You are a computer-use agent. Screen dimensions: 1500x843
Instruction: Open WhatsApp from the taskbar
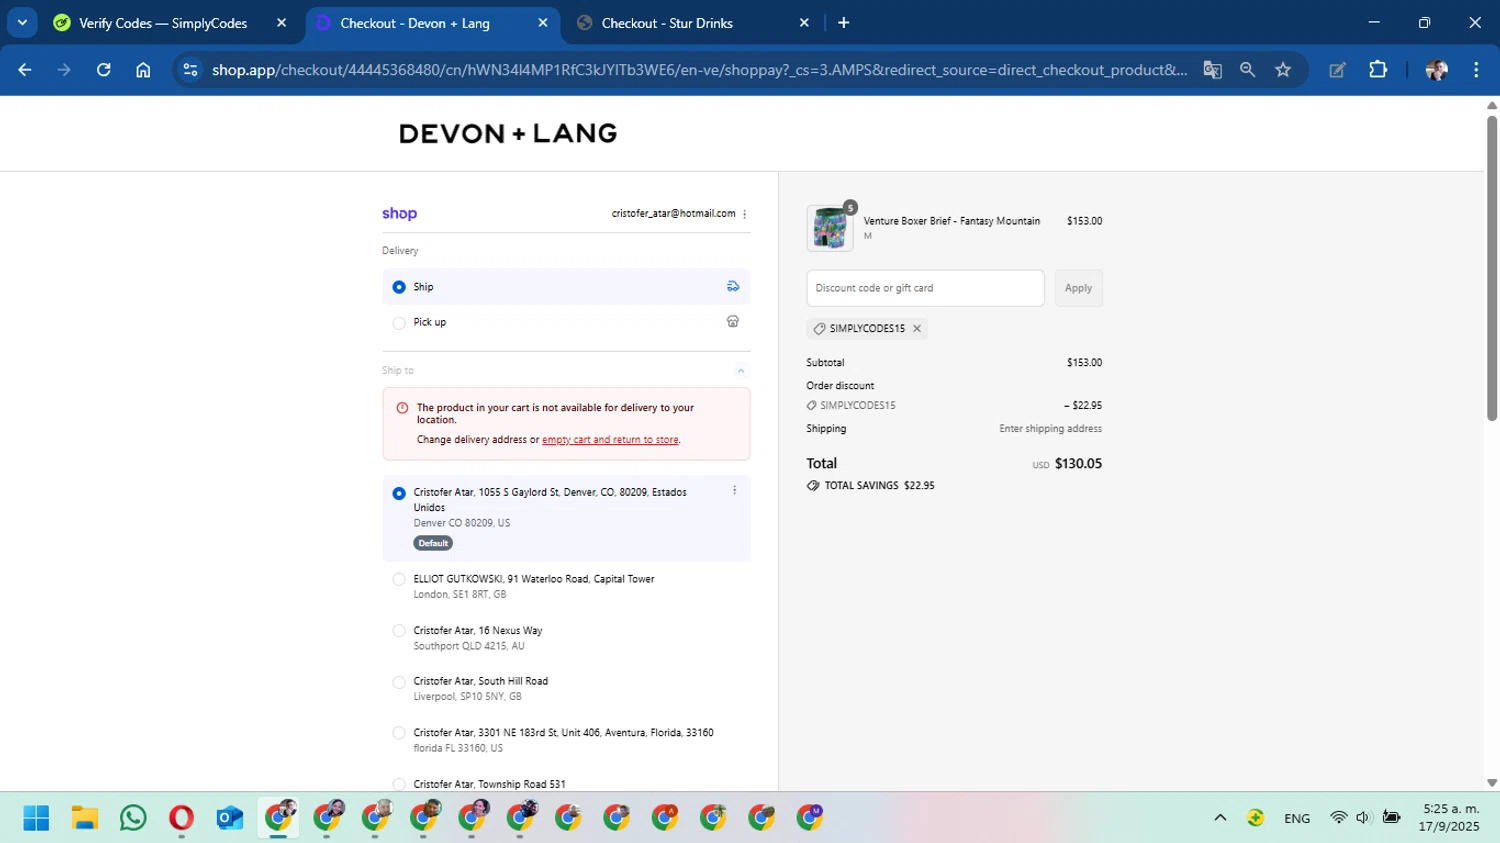132,818
